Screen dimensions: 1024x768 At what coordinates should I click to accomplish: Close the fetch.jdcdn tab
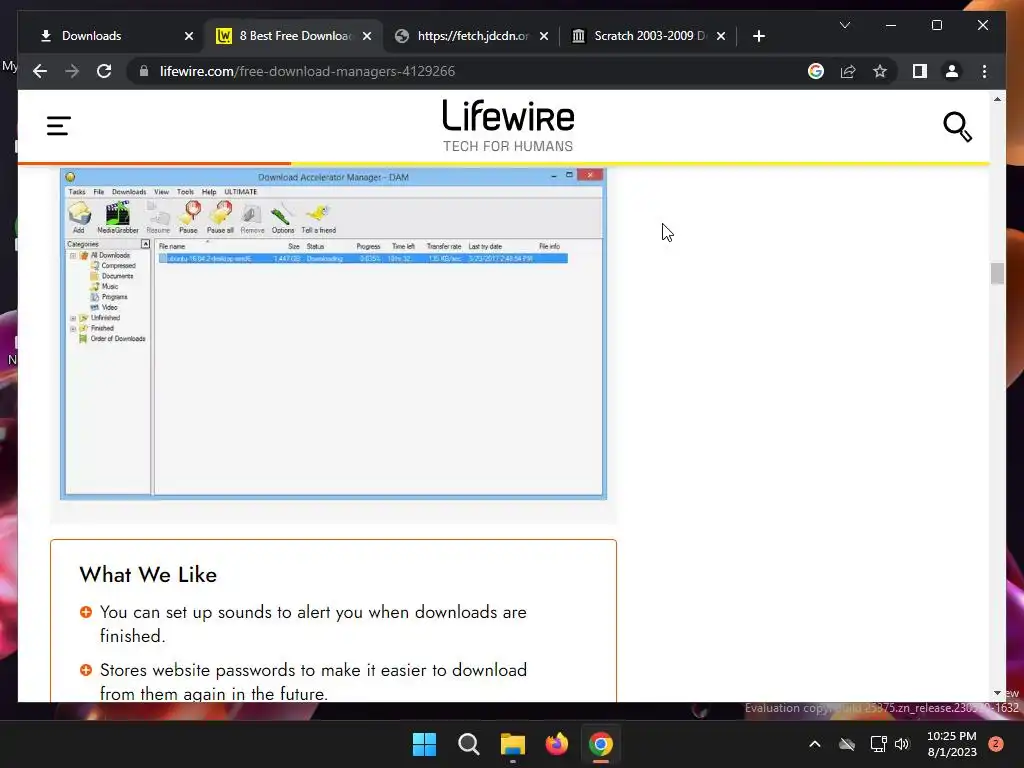coord(544,36)
